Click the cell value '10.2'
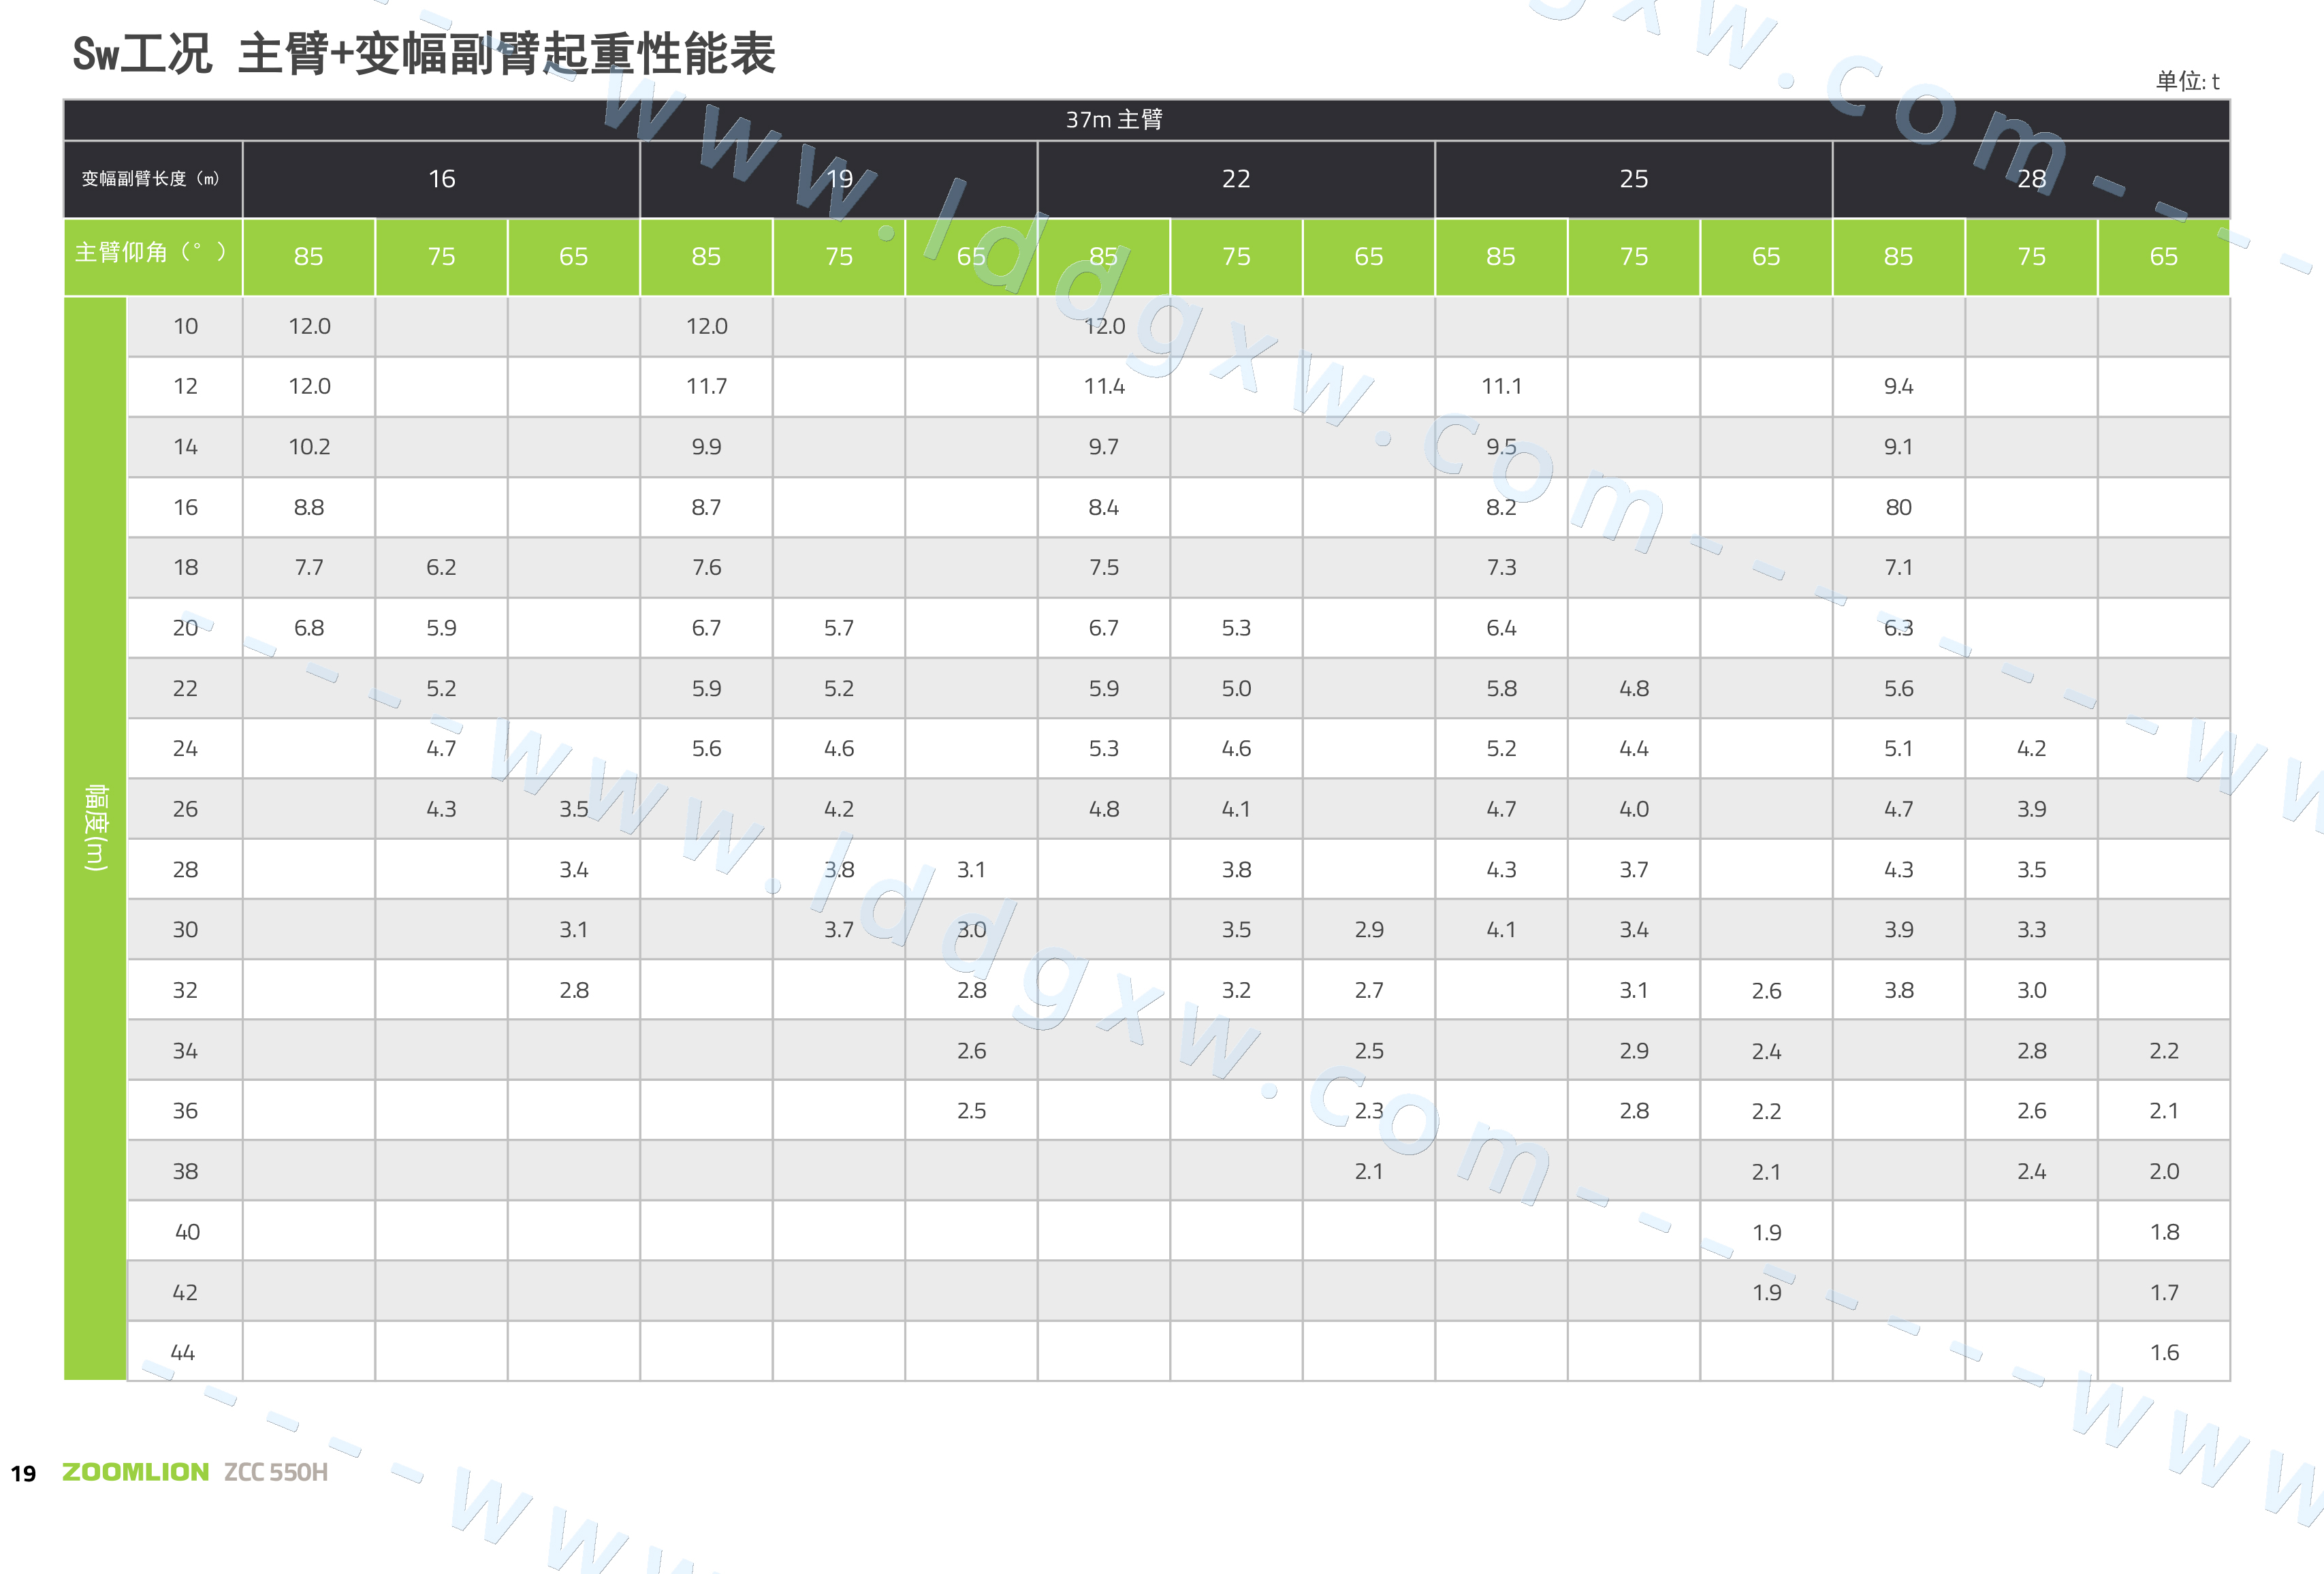The image size is (2324, 1574). pos(309,447)
